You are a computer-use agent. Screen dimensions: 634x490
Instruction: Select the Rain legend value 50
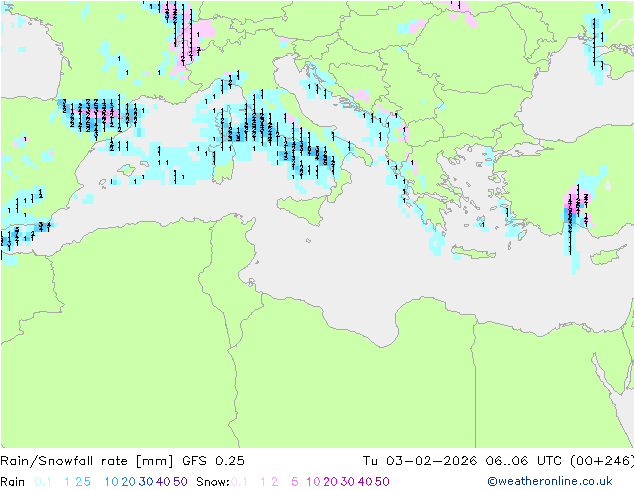[x=180, y=482]
